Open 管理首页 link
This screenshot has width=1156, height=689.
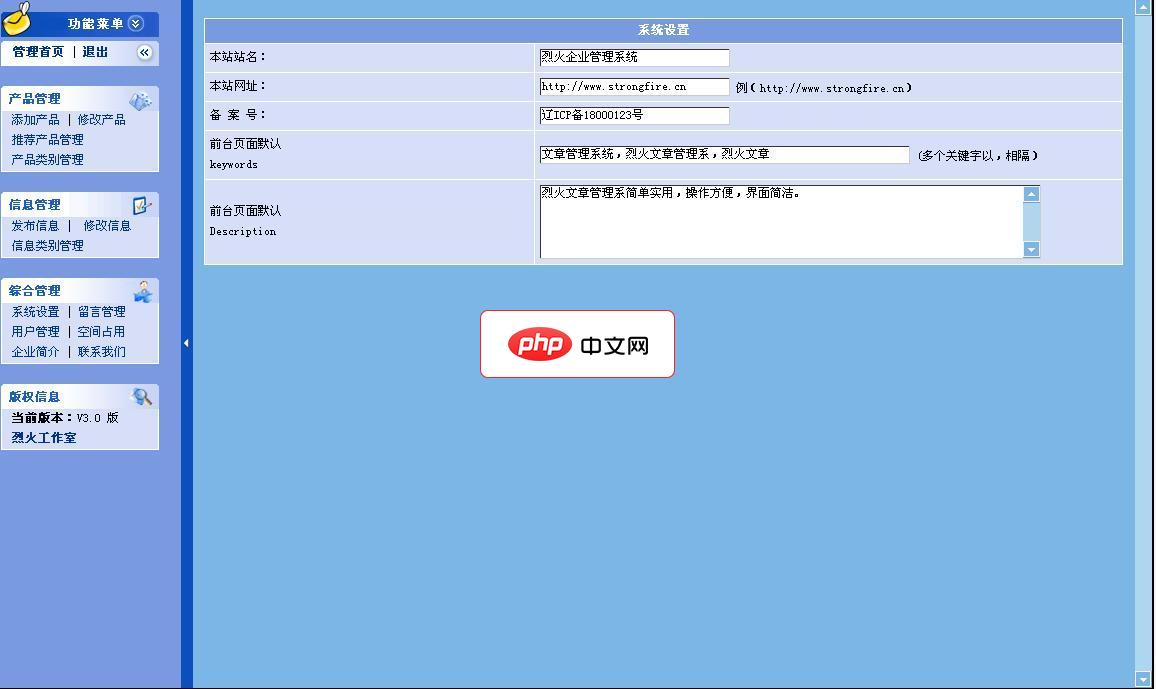tap(38, 52)
